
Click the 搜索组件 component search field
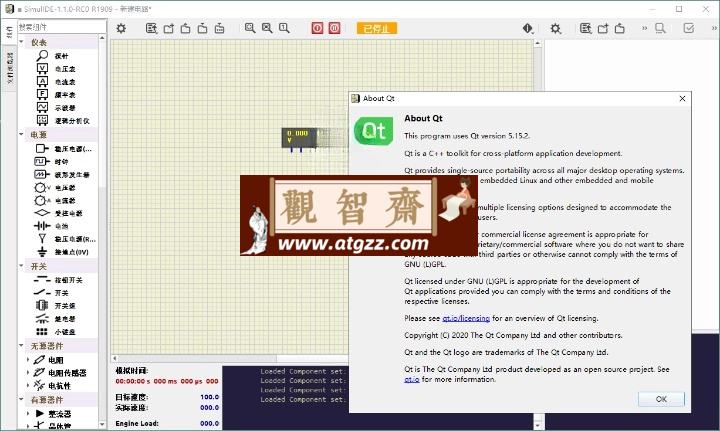62,27
